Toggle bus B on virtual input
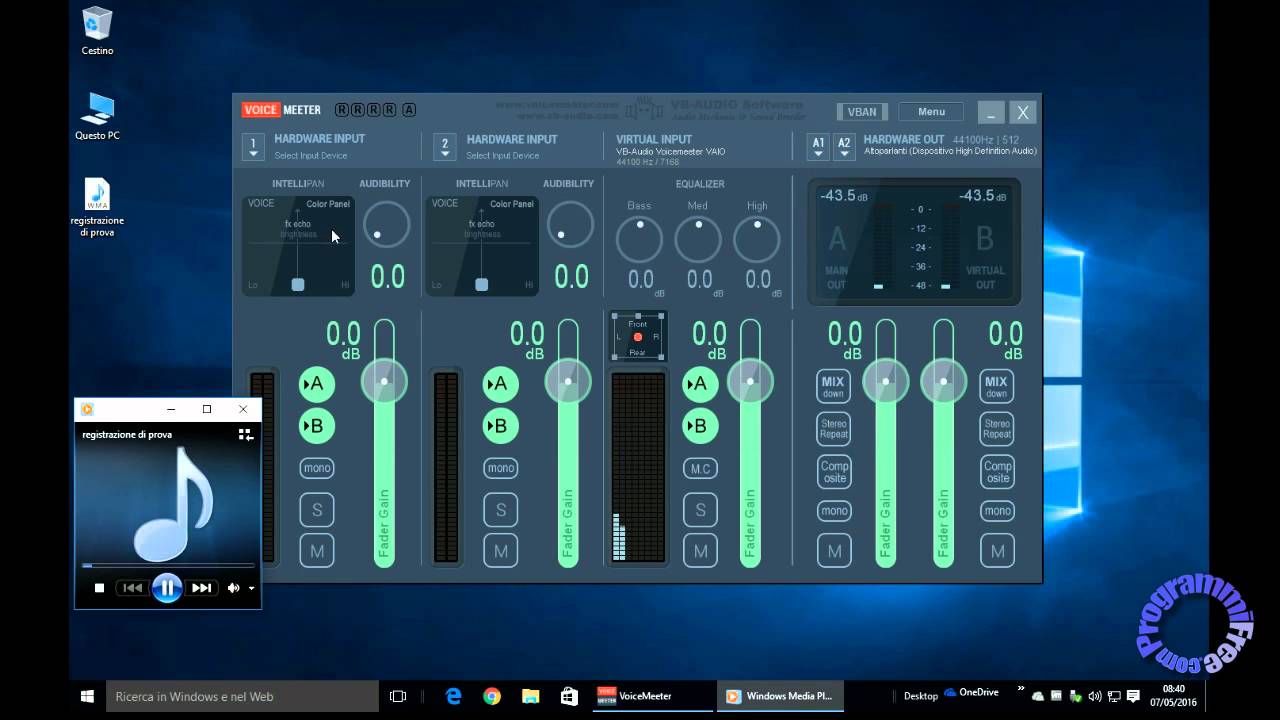Screen dimensions: 1280x720 coord(700,426)
